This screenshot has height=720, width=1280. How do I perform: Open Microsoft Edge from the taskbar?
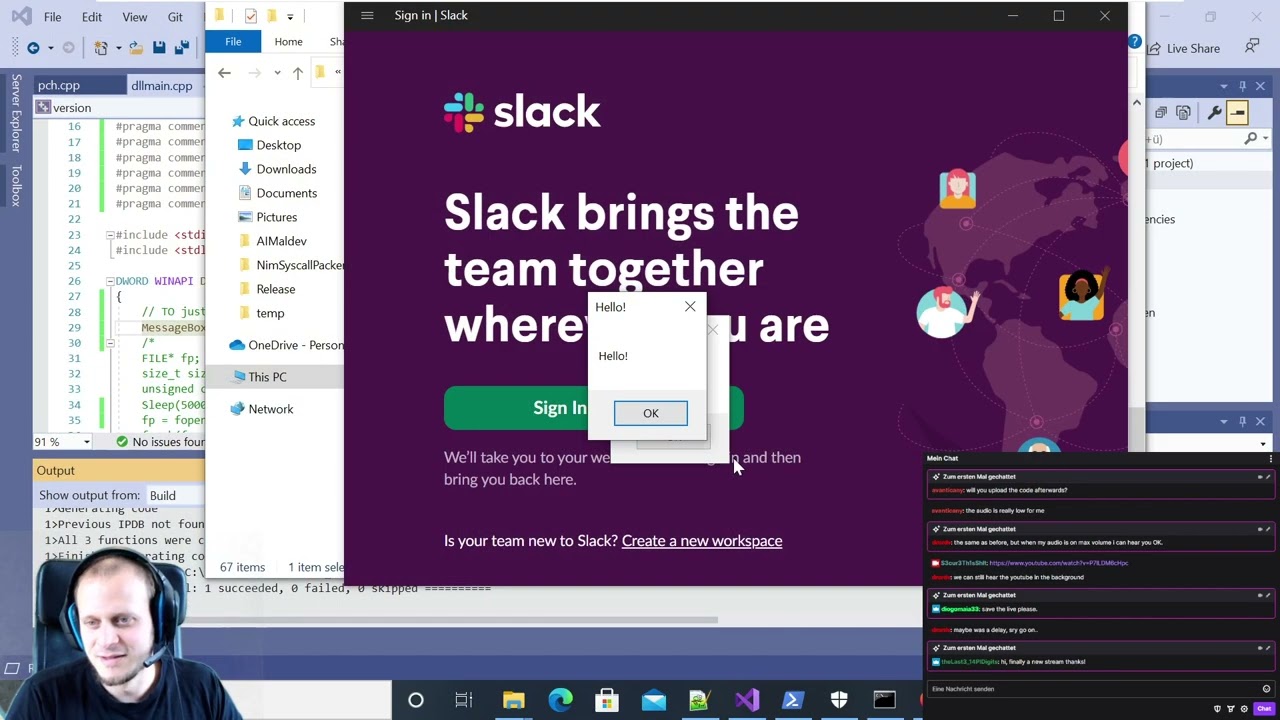(x=560, y=700)
